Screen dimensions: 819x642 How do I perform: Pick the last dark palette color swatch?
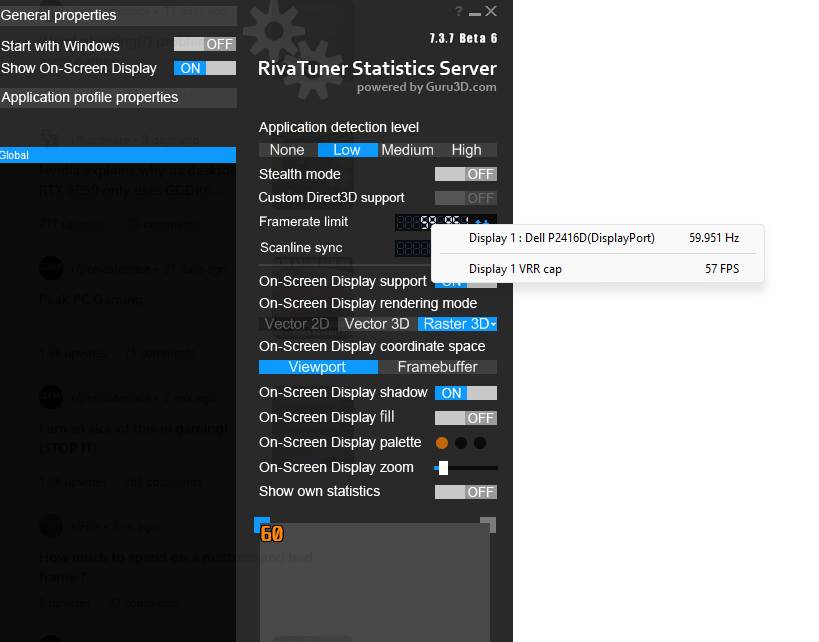tap(479, 443)
